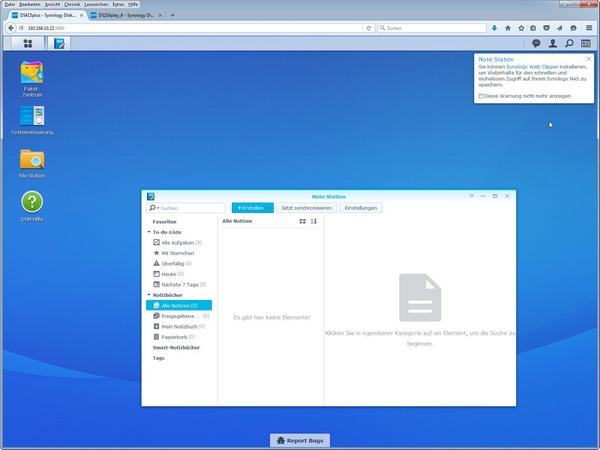Screen dimensions: 600x450
Task: Open the Lesezeichen menu
Action: click(x=96, y=4)
